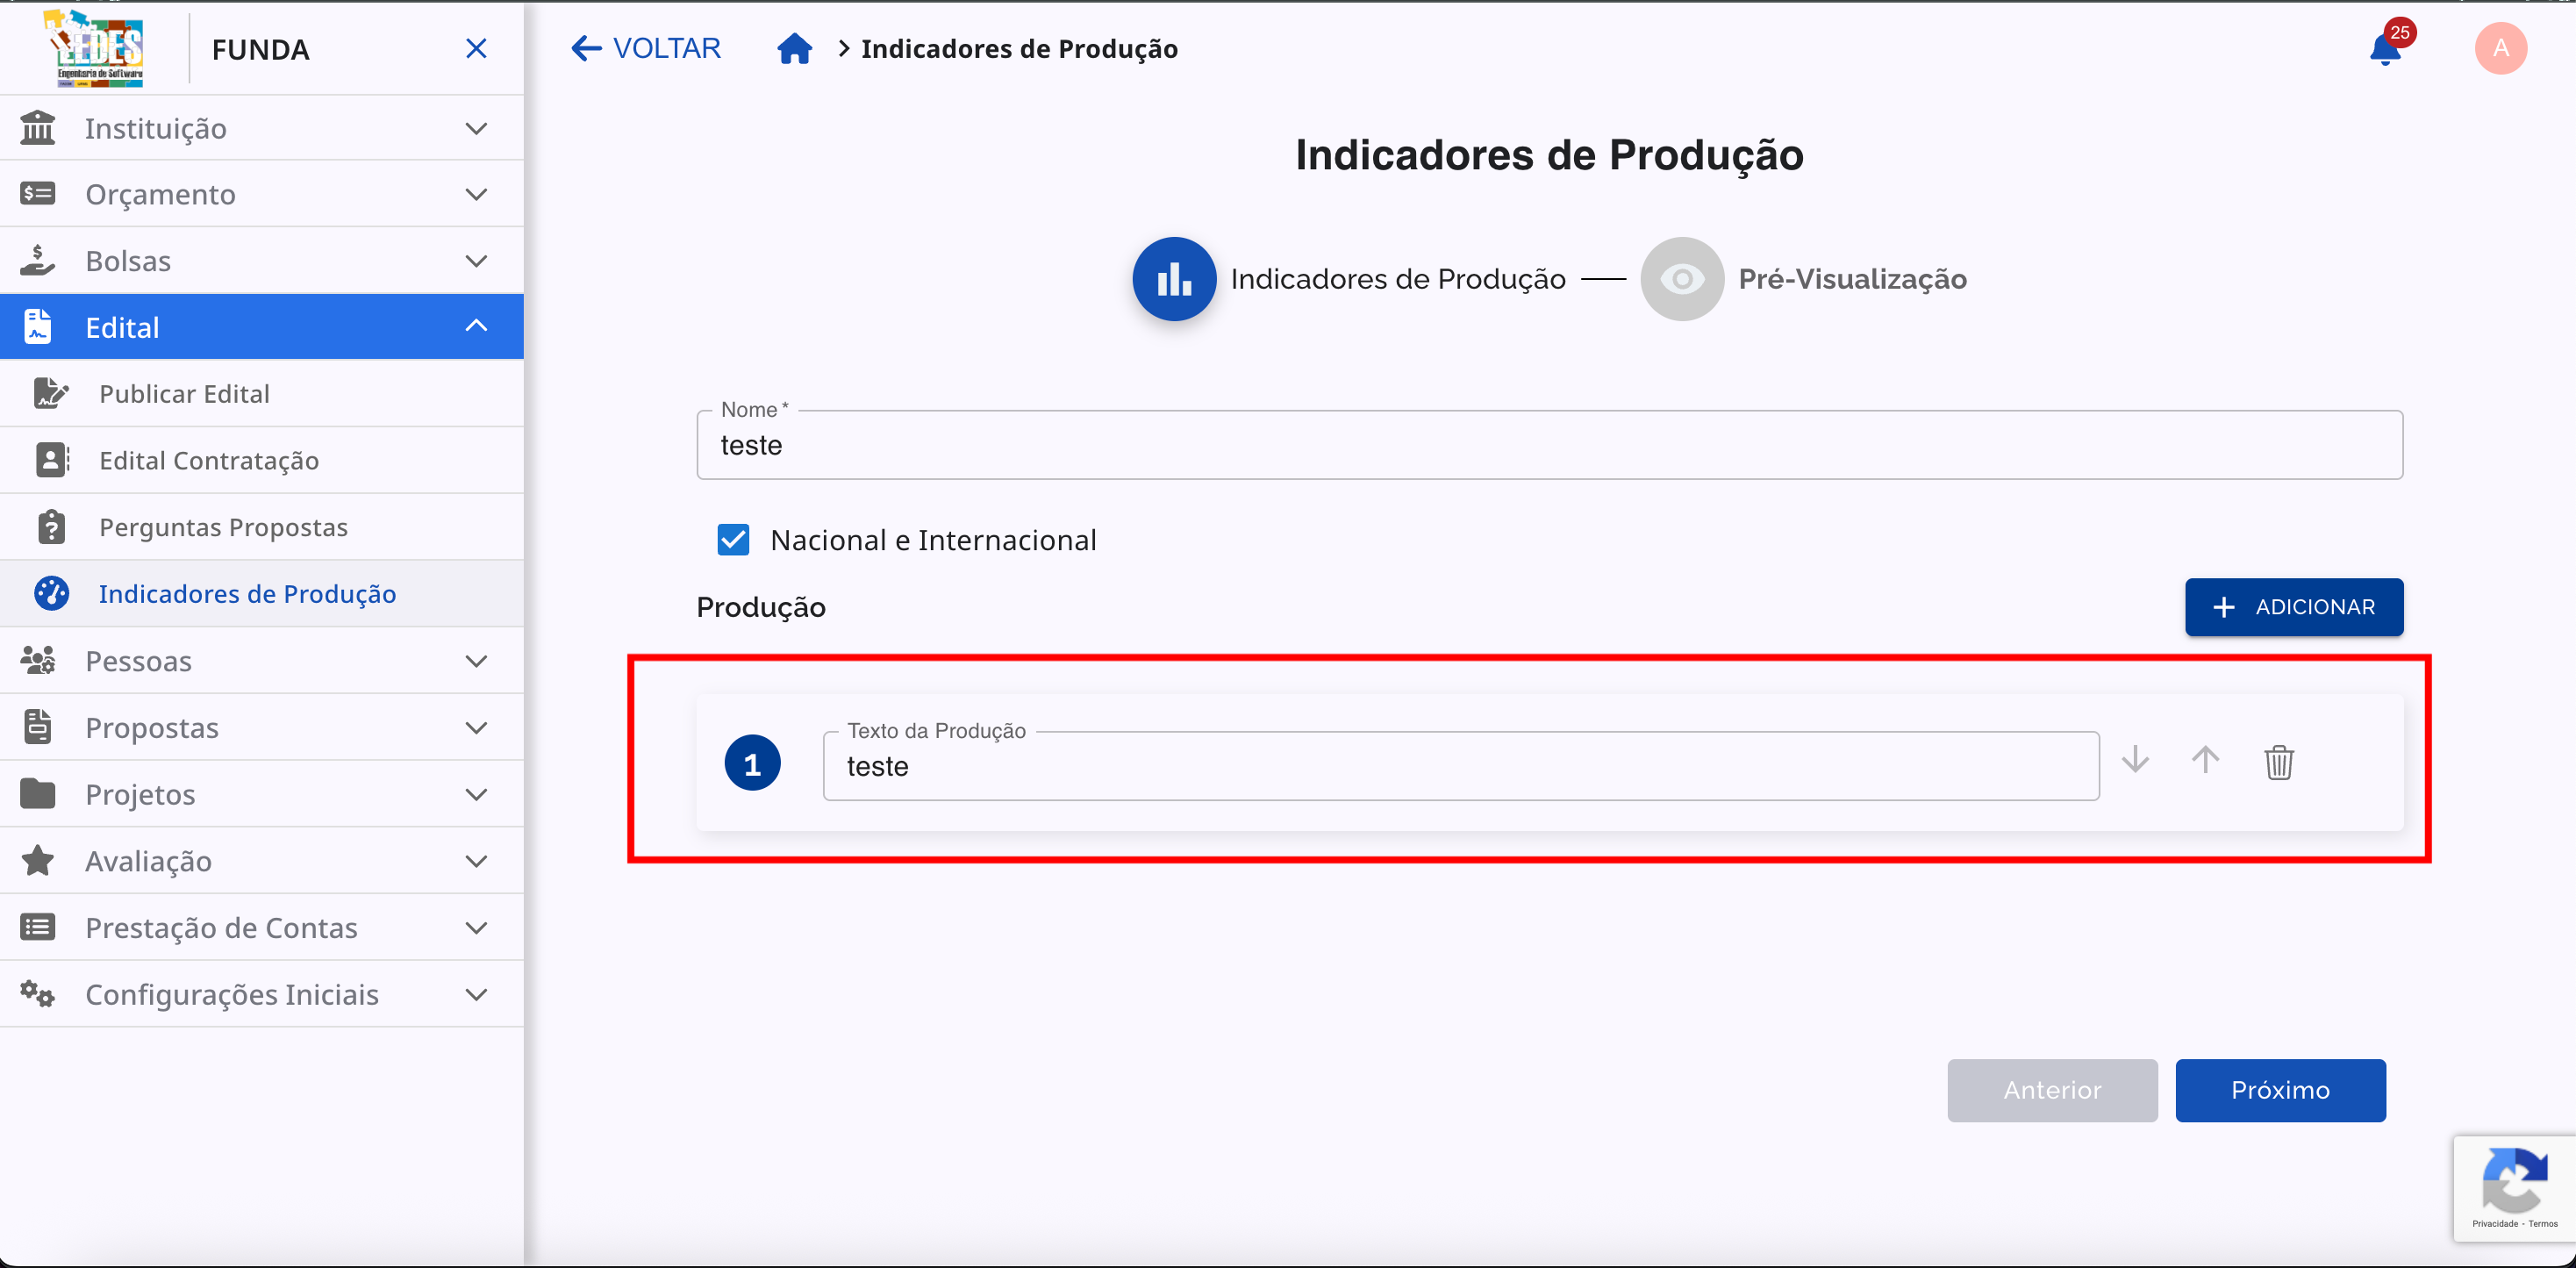Select the Publicar Edital pencil icon
The width and height of the screenshot is (2576, 1268).
pyautogui.click(x=52, y=393)
